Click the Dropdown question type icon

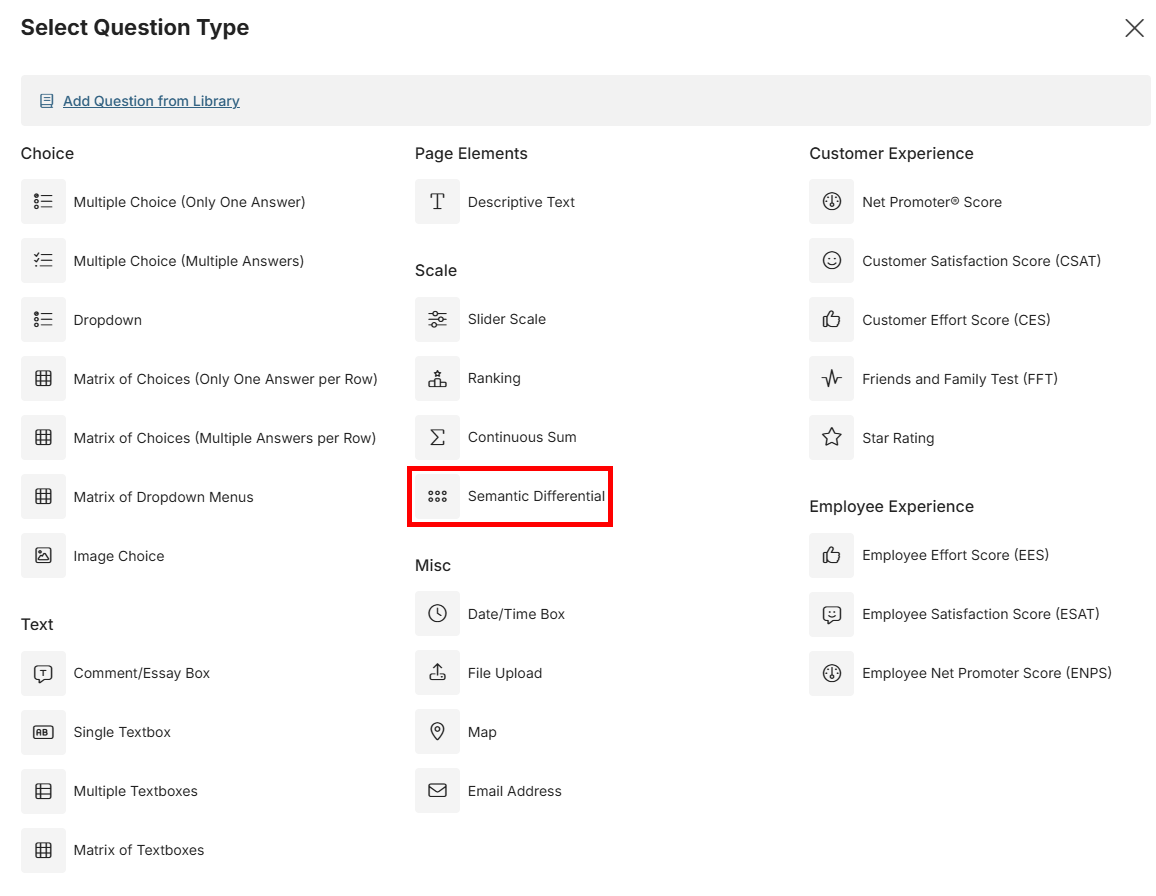click(43, 319)
